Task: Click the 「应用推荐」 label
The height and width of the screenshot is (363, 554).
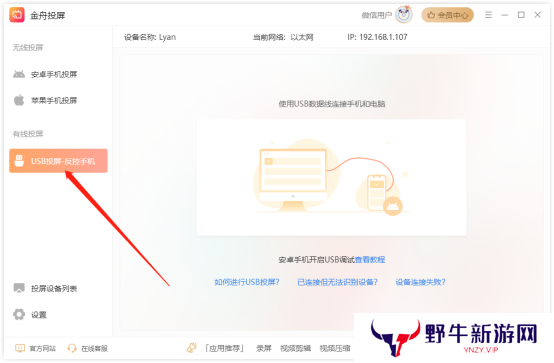Action: (x=225, y=349)
